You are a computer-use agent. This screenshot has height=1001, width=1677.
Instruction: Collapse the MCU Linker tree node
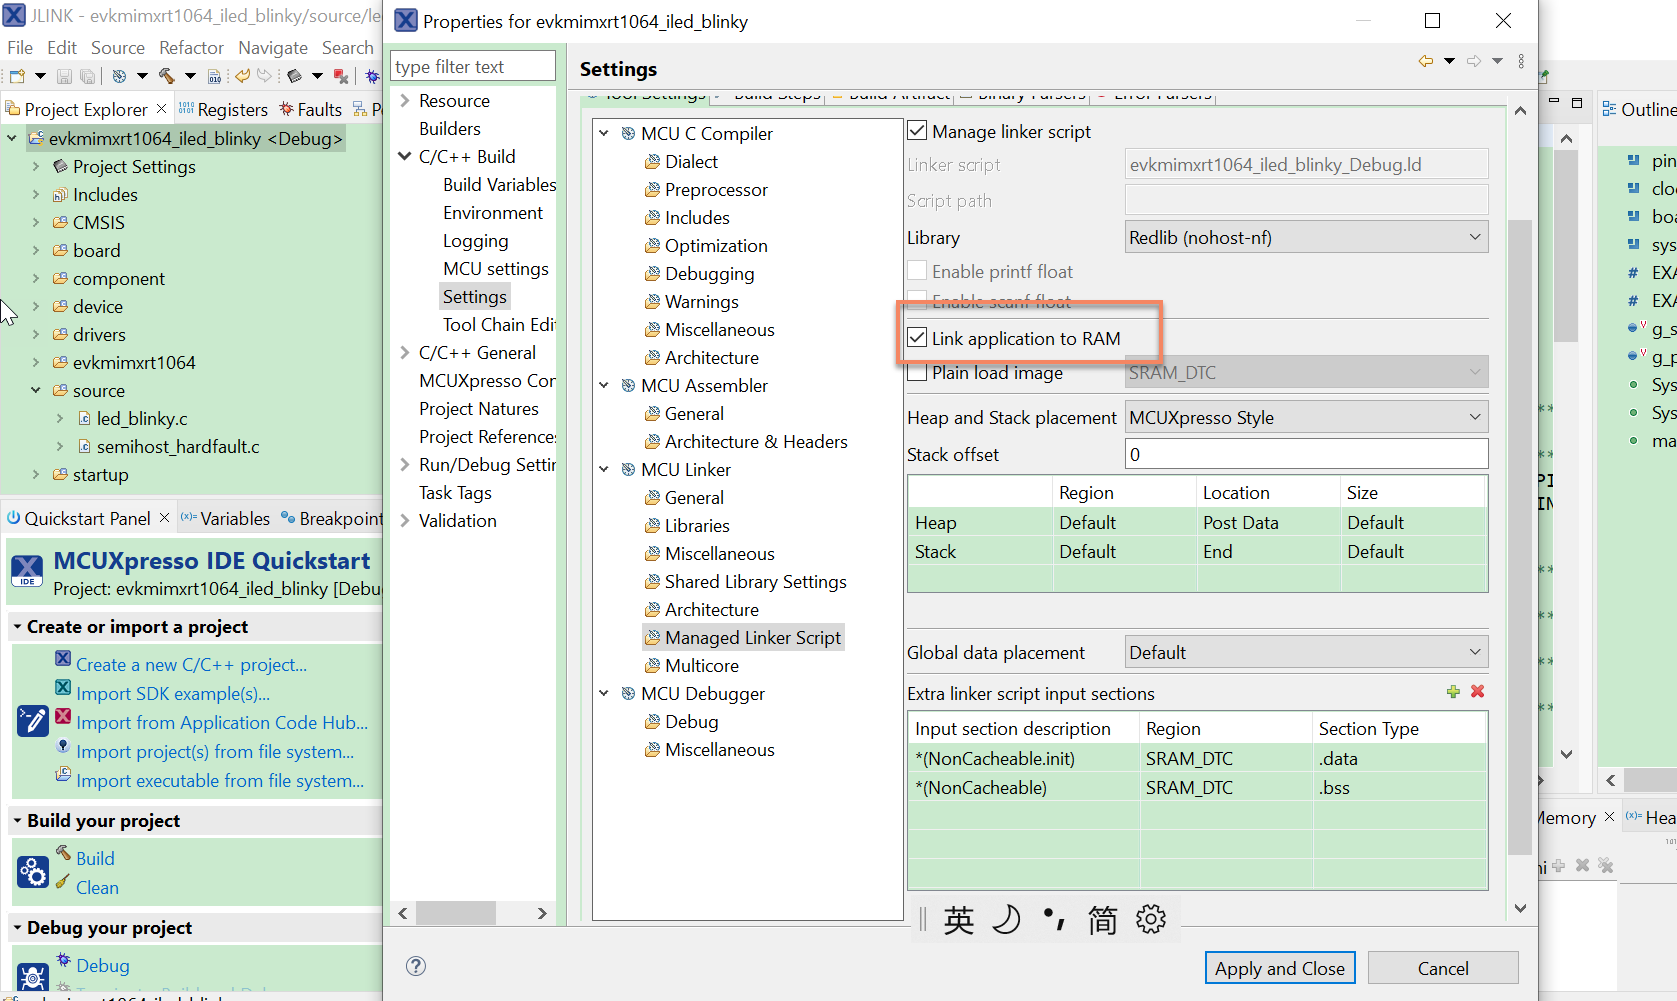[x=604, y=469]
